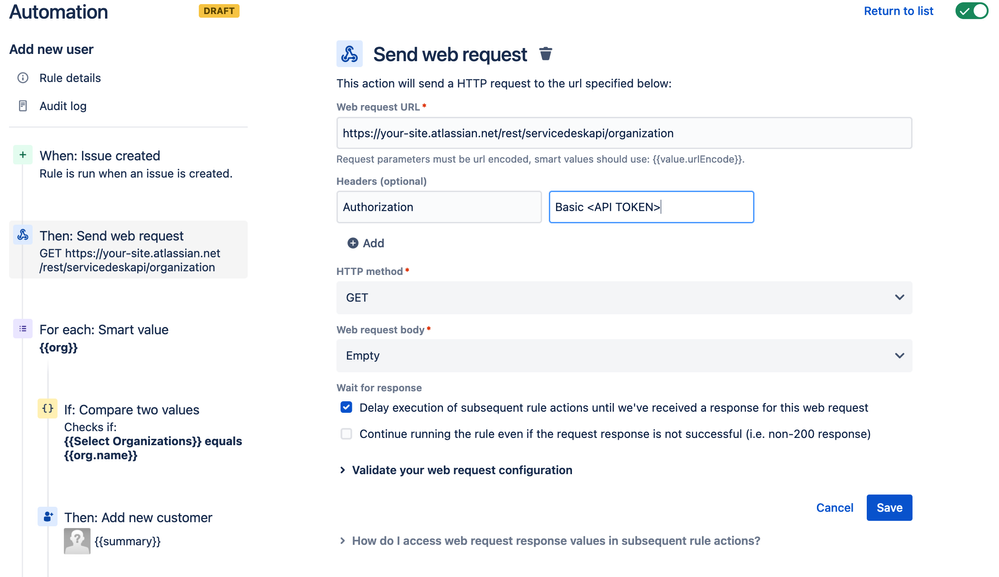The width and height of the screenshot is (999, 577).
Task: Click the Add new customer person icon
Action: [47, 516]
